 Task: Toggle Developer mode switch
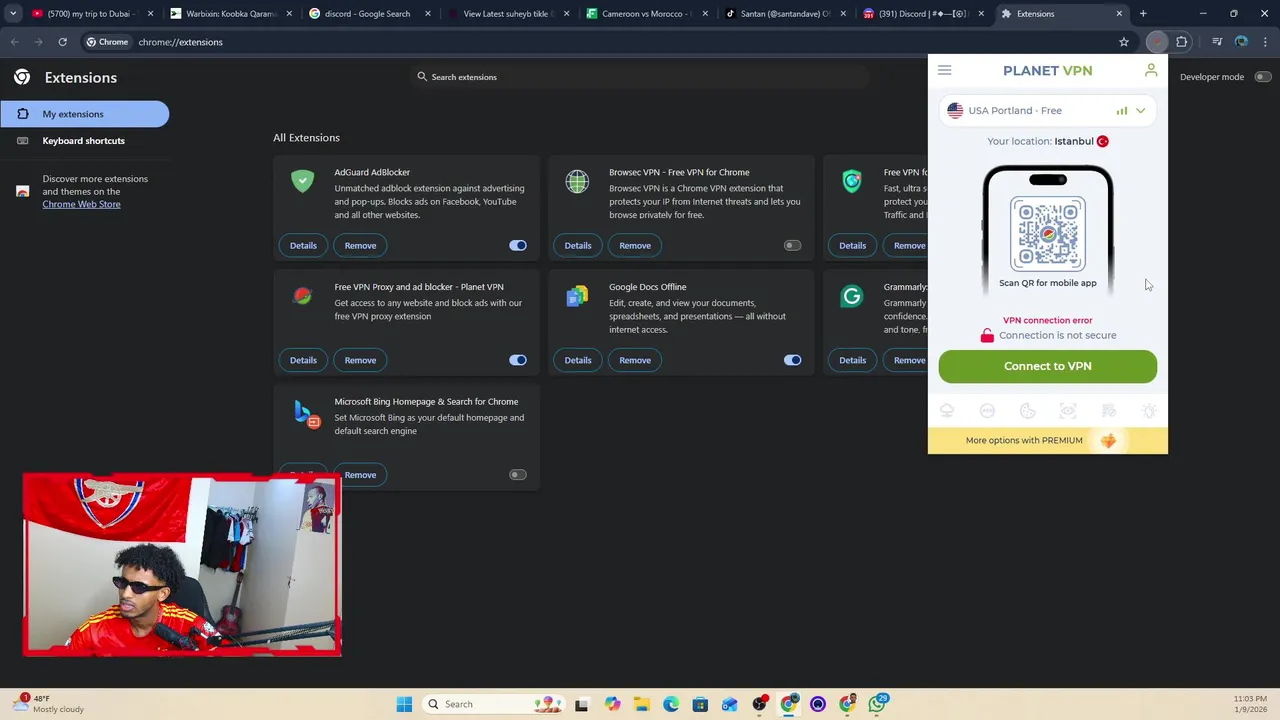tap(1262, 77)
